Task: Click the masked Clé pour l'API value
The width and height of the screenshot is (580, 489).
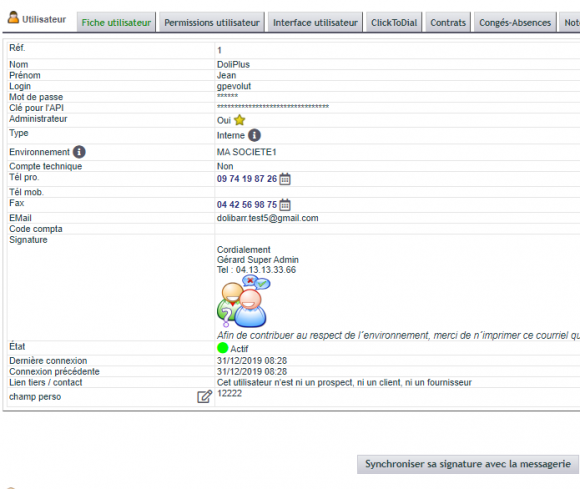Action: click(x=273, y=107)
